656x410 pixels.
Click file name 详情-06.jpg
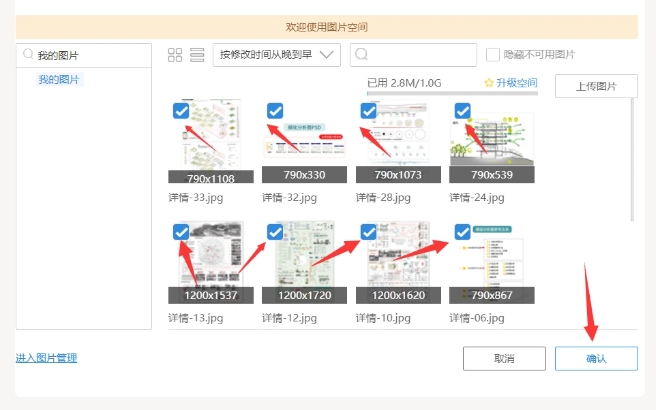(477, 318)
